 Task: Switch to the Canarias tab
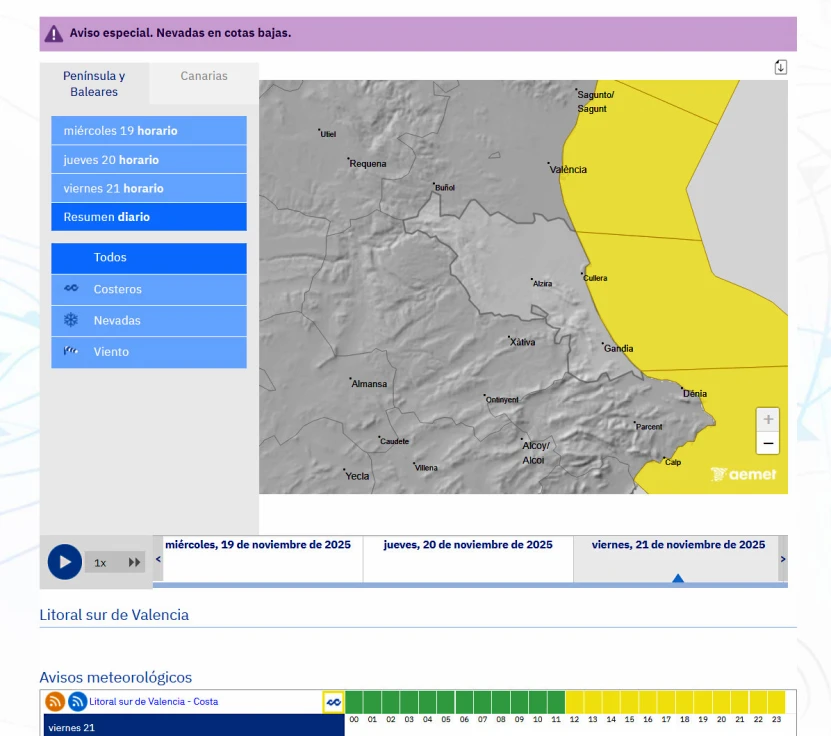(x=204, y=76)
